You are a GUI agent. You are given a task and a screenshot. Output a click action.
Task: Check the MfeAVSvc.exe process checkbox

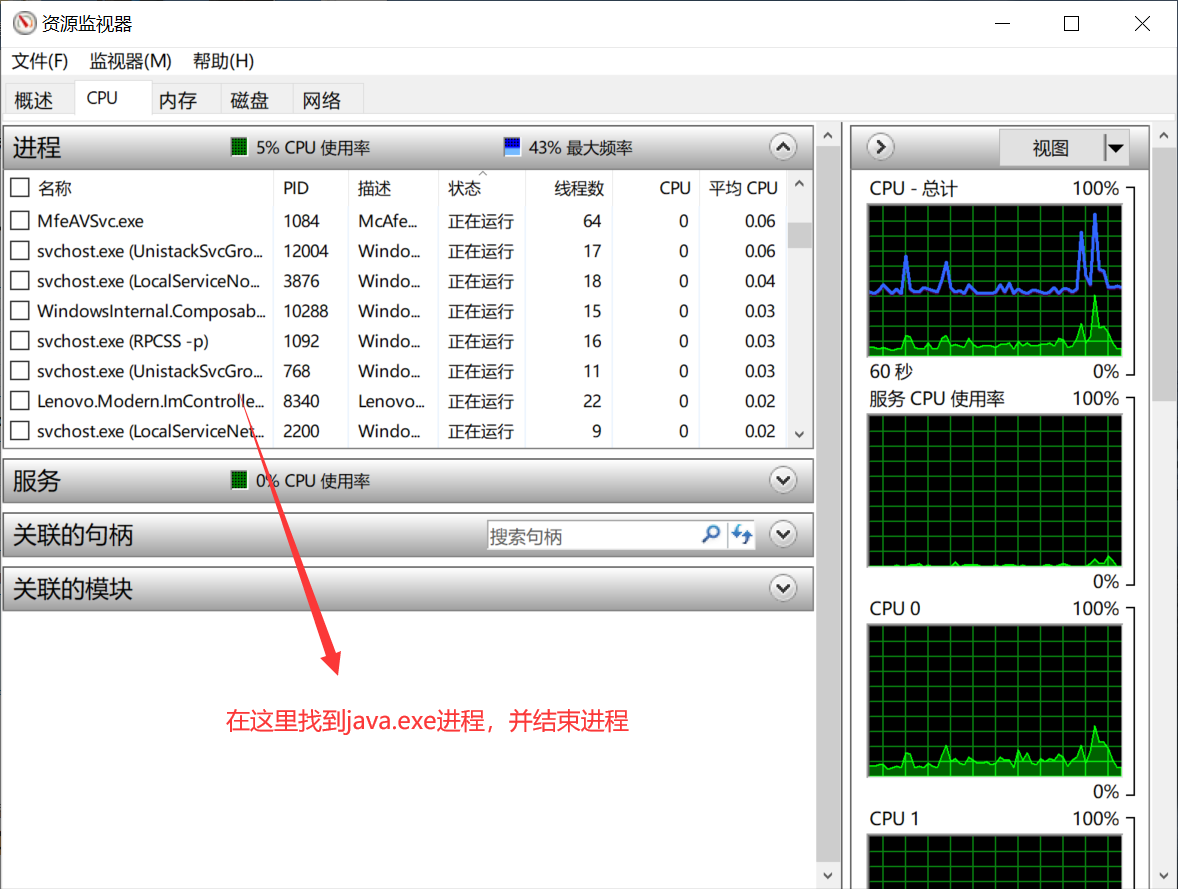(20, 220)
